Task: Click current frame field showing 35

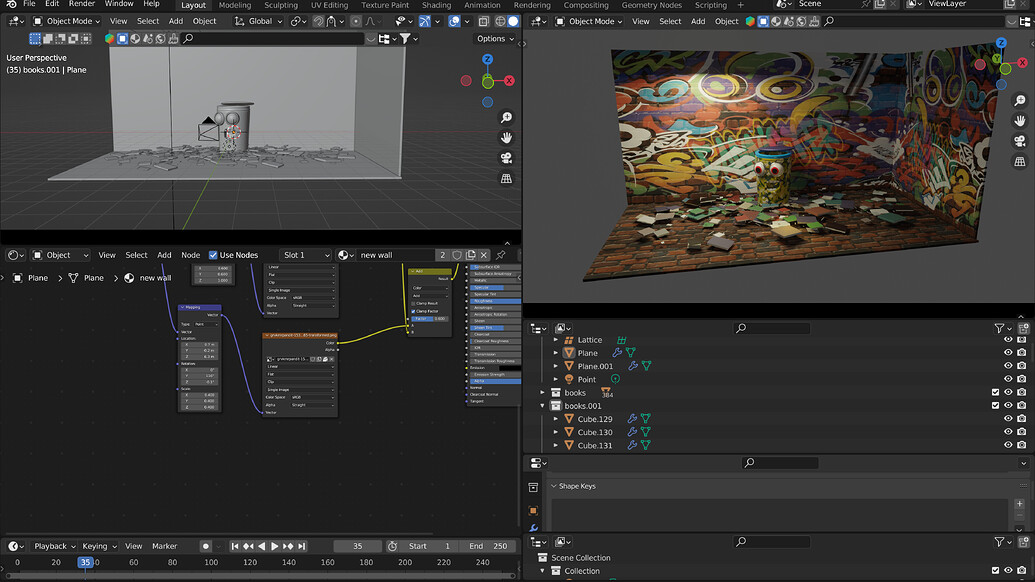Action: click(x=357, y=546)
